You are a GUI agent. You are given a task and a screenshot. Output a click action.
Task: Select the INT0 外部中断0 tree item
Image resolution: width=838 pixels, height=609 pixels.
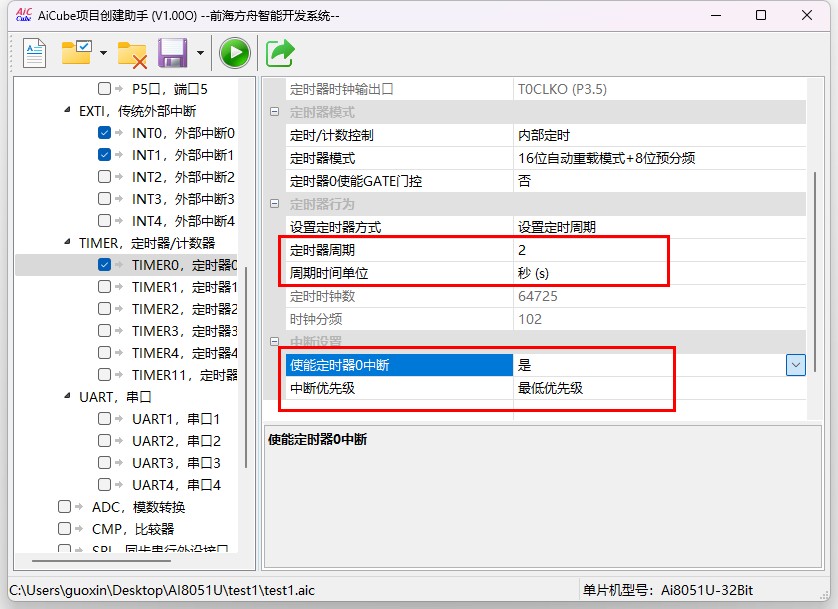tap(183, 133)
